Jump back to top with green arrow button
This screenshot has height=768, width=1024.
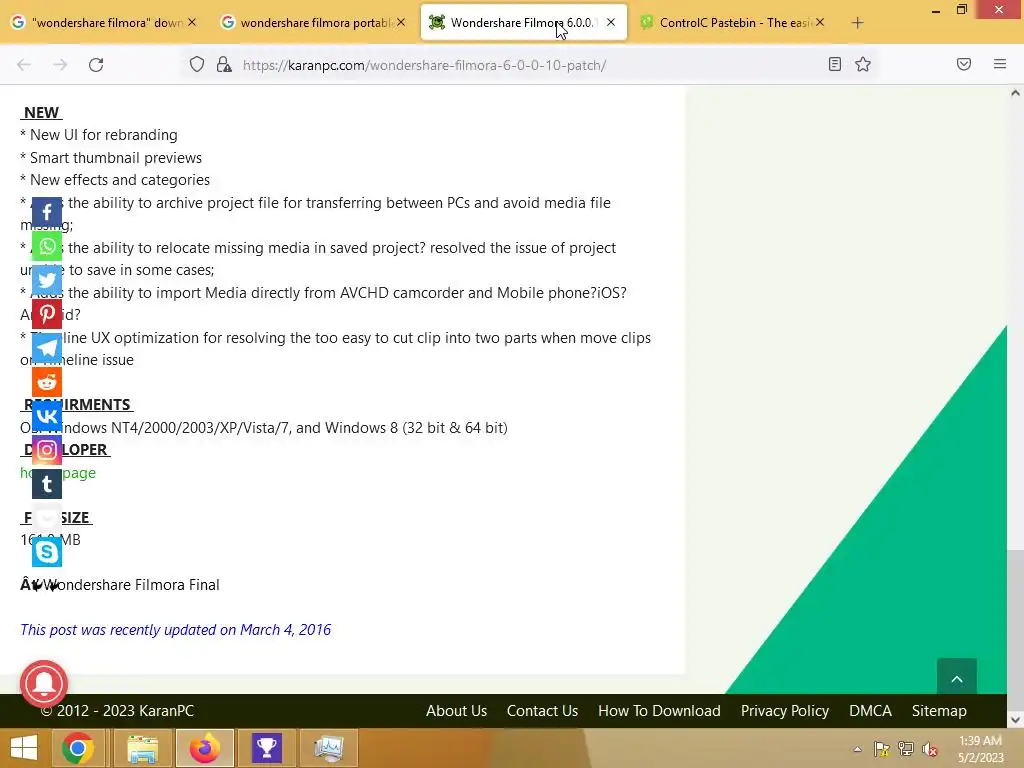pyautogui.click(x=957, y=679)
